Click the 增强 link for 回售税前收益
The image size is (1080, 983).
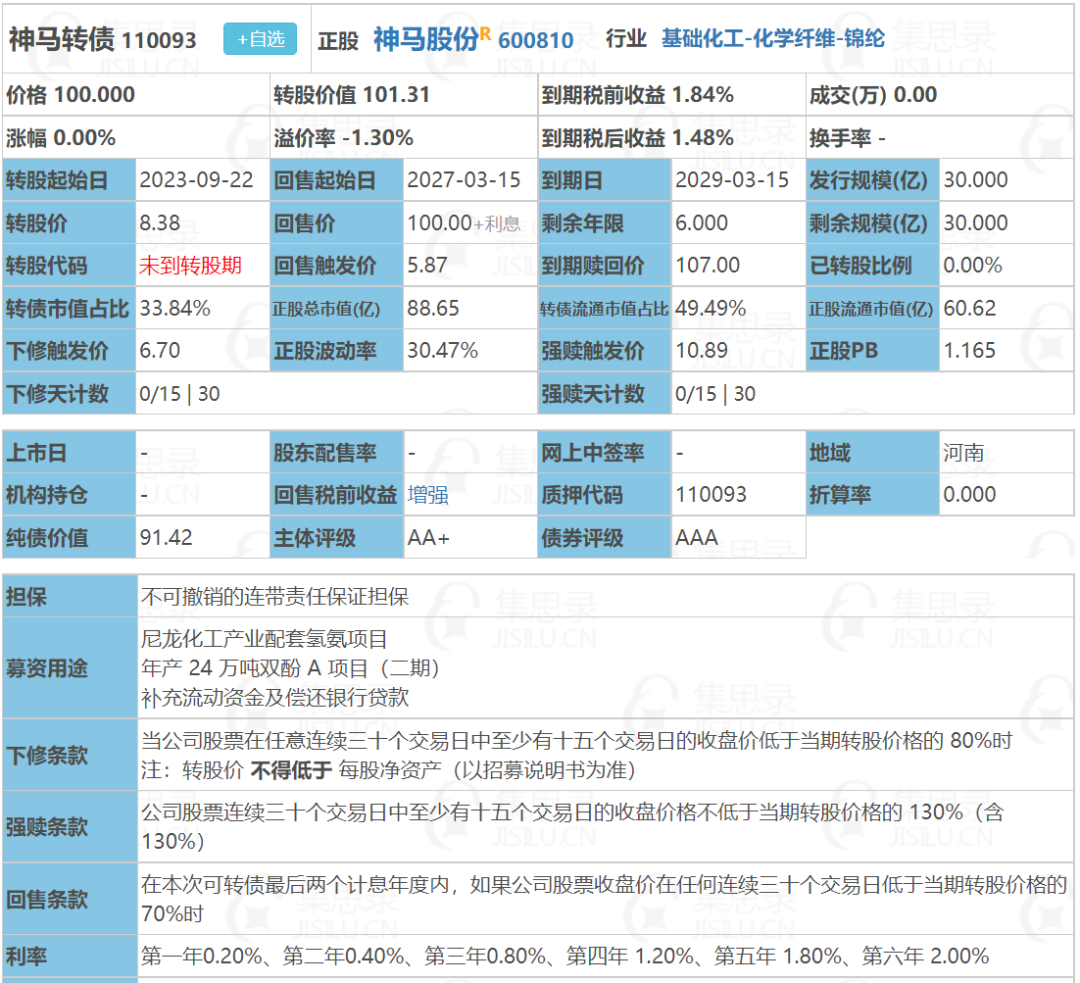428,495
